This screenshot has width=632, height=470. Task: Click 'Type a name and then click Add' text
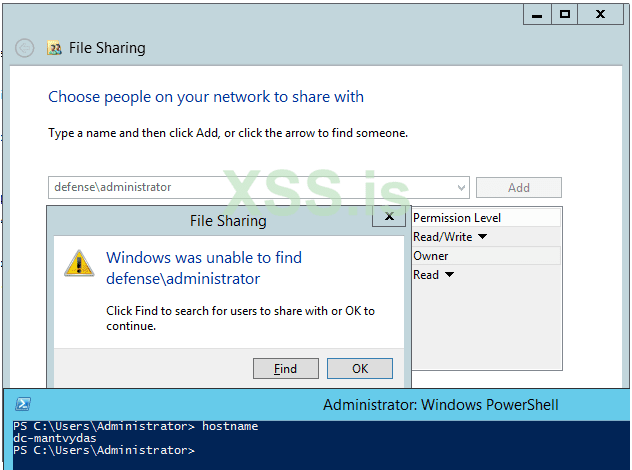pyautogui.click(x=228, y=133)
